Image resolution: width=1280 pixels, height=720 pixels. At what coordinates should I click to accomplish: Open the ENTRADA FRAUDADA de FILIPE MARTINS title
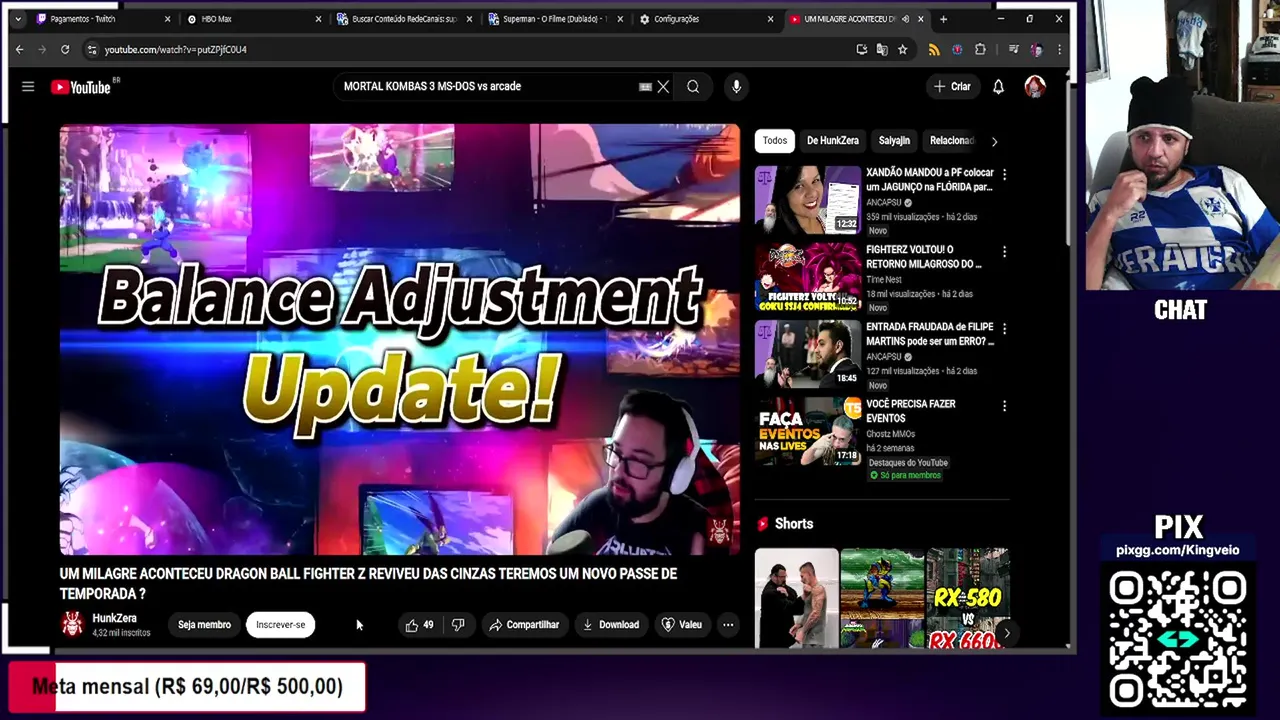(x=930, y=334)
